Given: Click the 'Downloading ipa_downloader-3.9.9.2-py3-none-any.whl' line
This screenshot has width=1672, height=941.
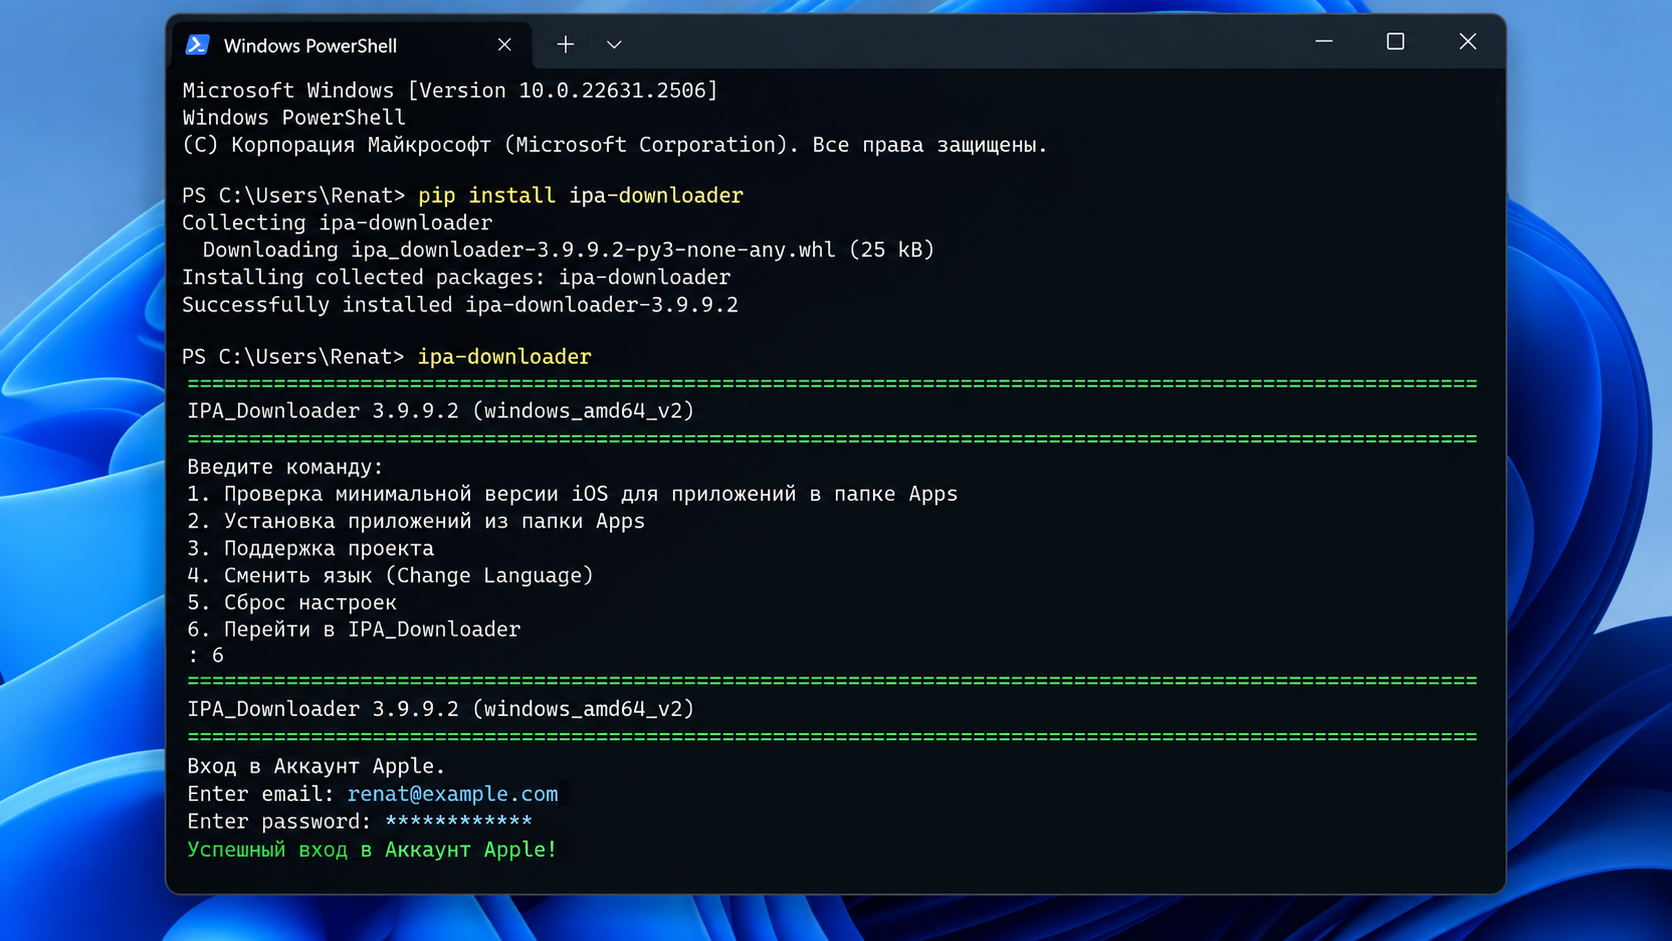Looking at the screenshot, I should click(x=568, y=250).
